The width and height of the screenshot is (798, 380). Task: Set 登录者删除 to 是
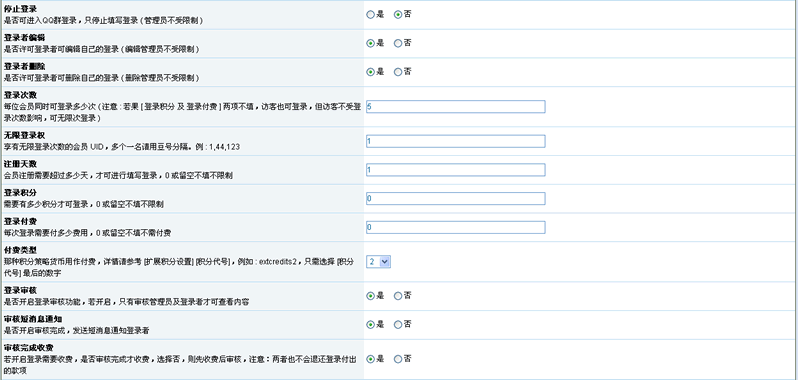coord(370,72)
